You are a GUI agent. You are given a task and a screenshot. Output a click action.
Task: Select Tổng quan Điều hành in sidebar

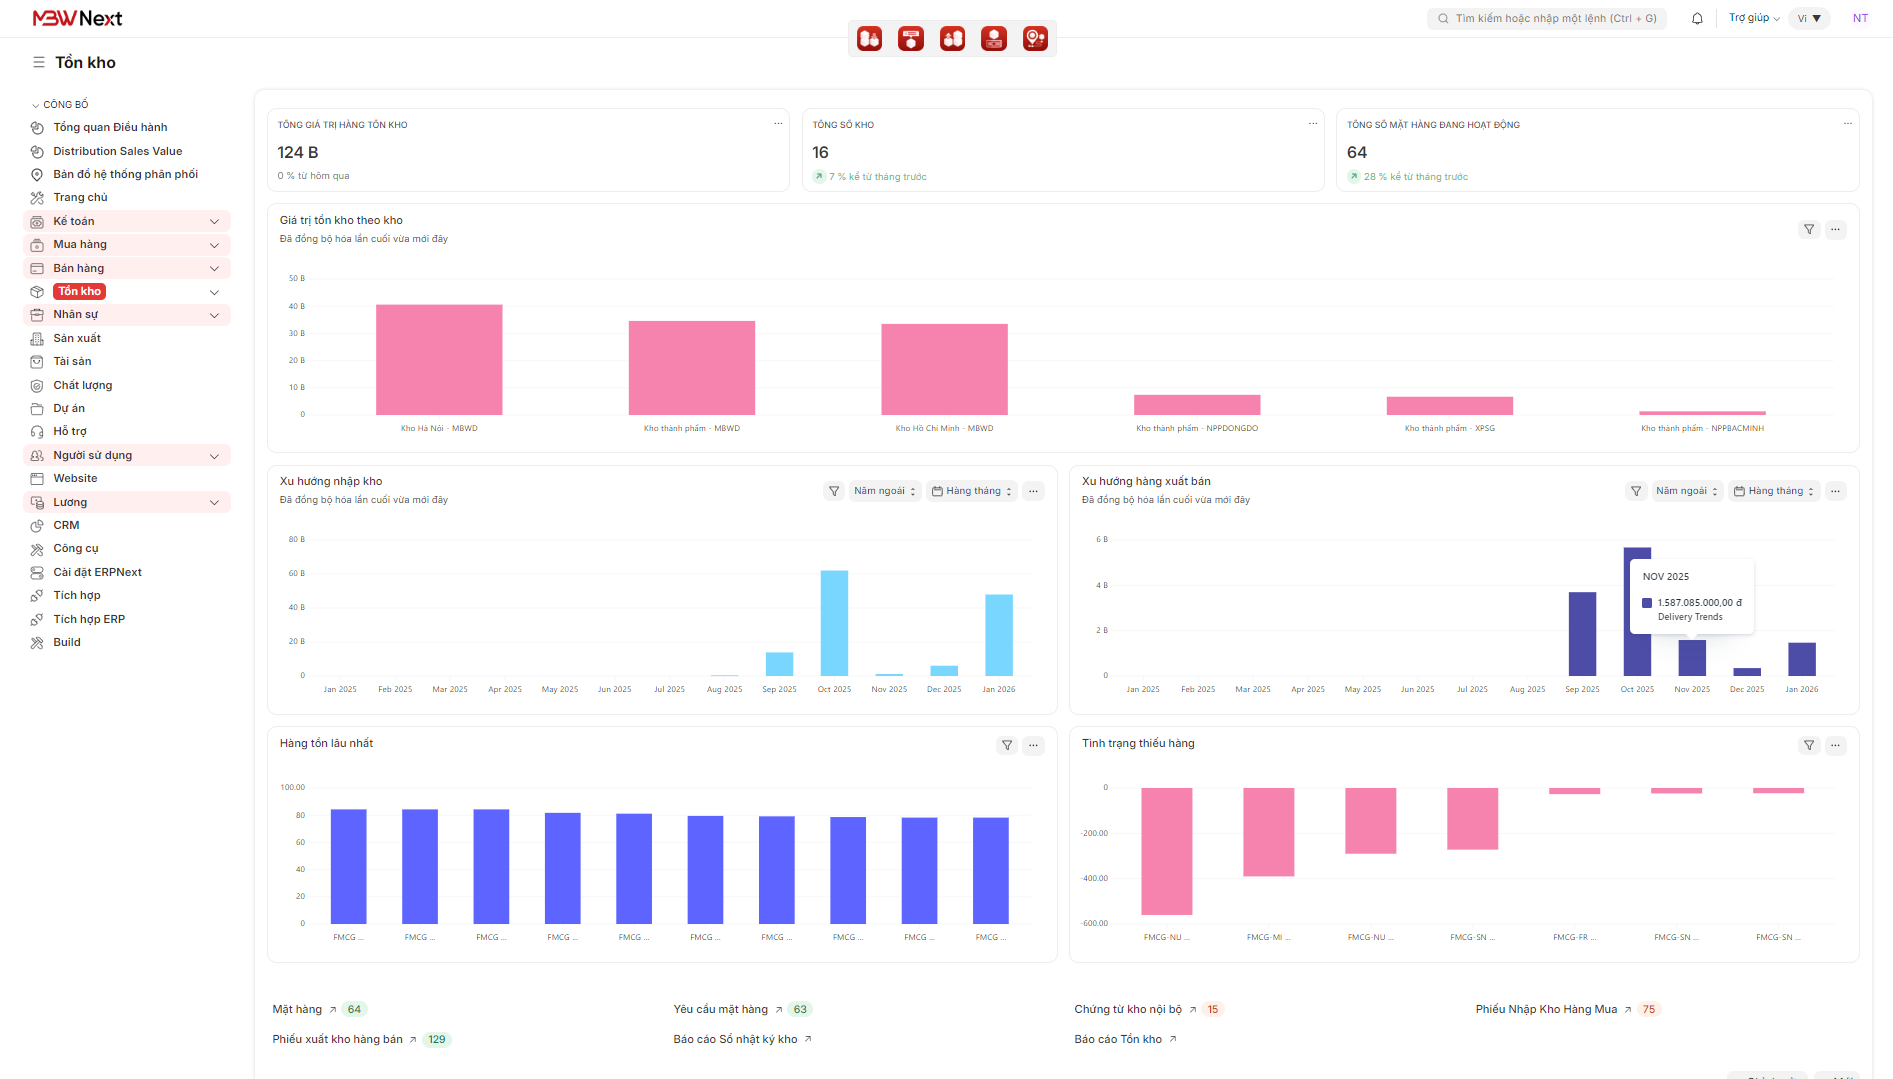pyautogui.click(x=110, y=127)
